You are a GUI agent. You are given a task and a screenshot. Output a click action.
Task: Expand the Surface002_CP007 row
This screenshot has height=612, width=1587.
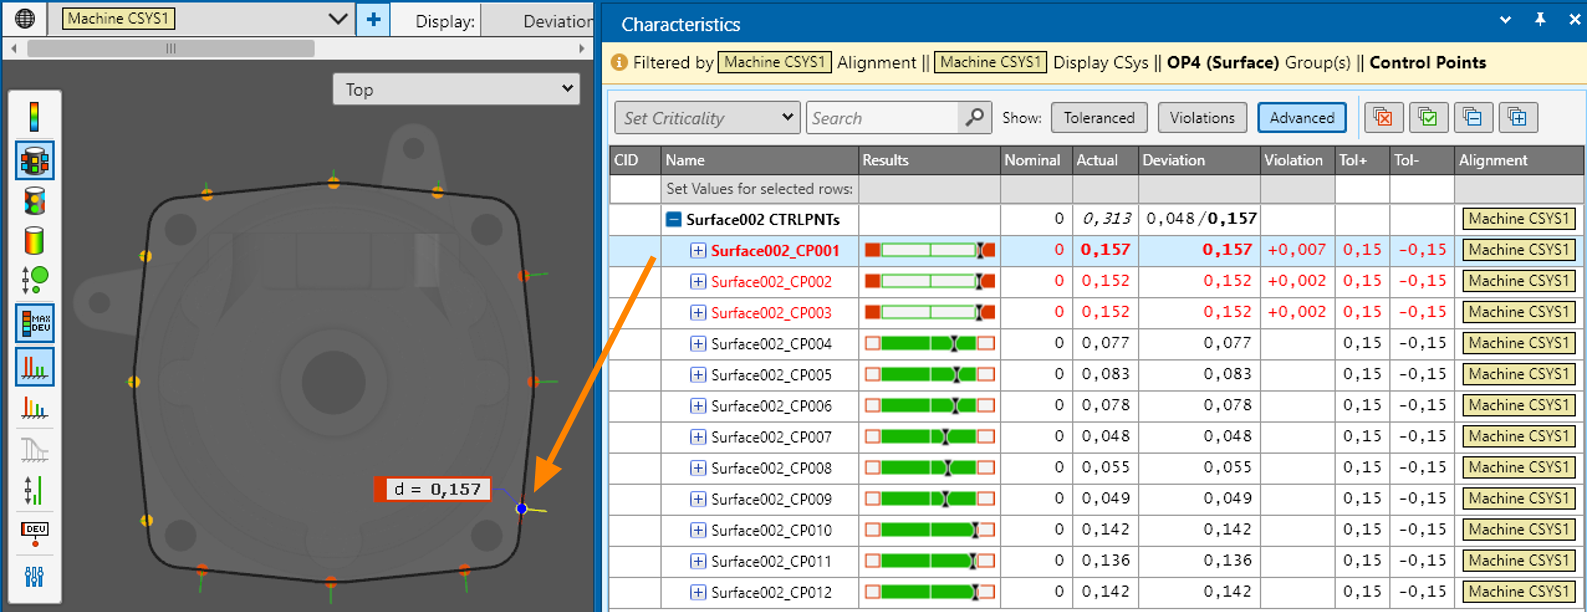pos(698,437)
